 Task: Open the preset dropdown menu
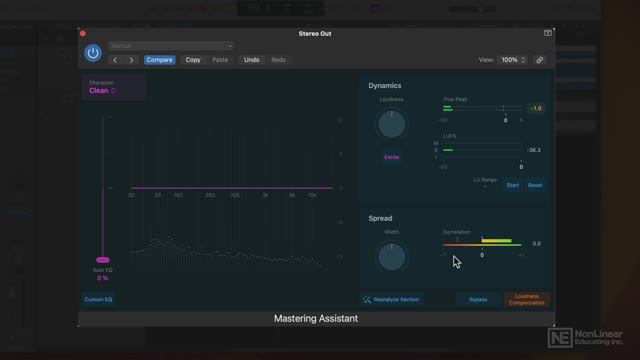point(171,46)
